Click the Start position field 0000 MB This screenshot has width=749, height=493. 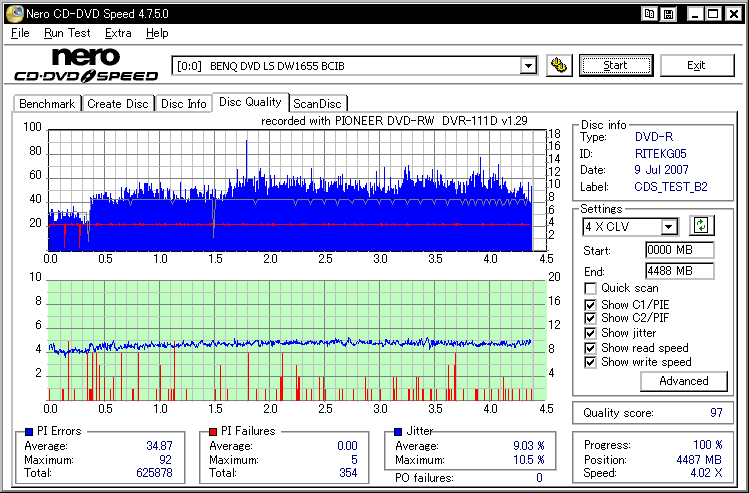point(680,250)
